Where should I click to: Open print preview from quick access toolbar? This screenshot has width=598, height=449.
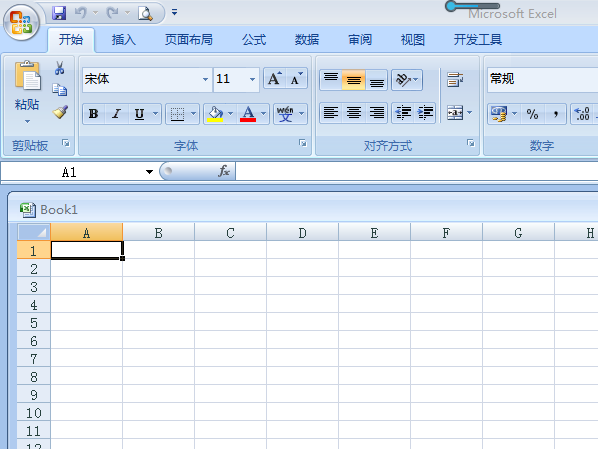(x=145, y=14)
